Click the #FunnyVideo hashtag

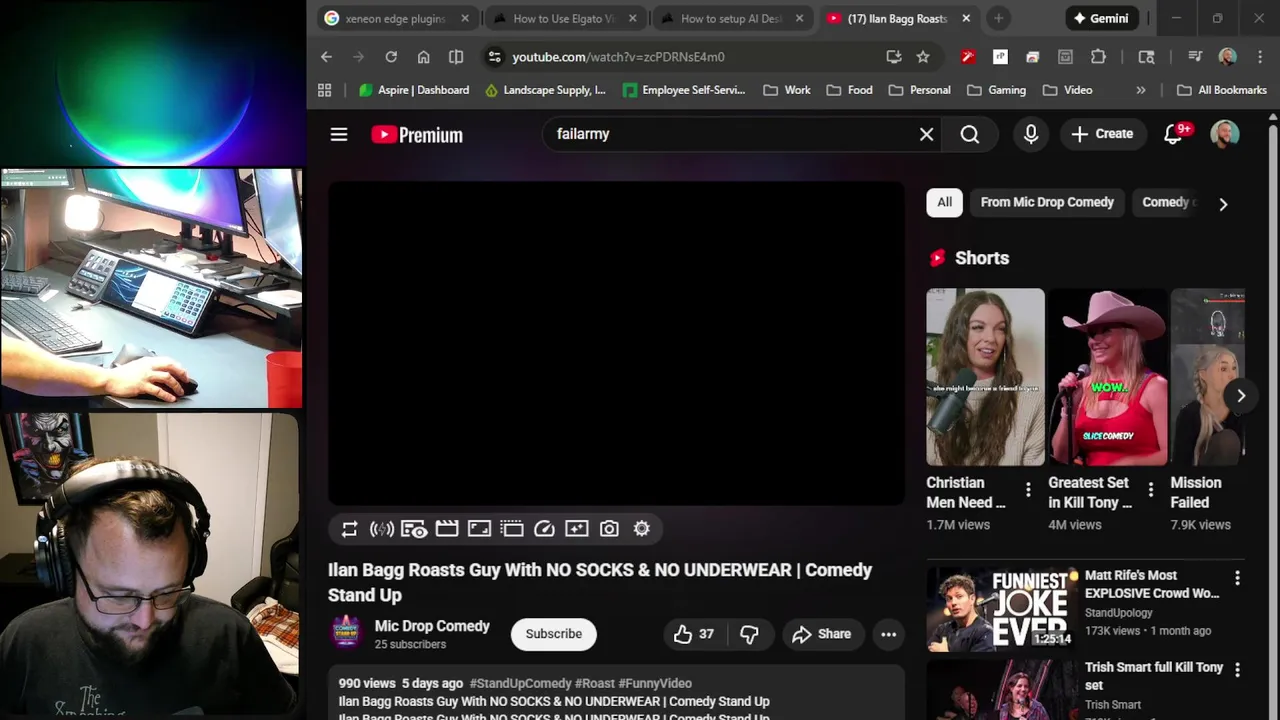click(655, 683)
